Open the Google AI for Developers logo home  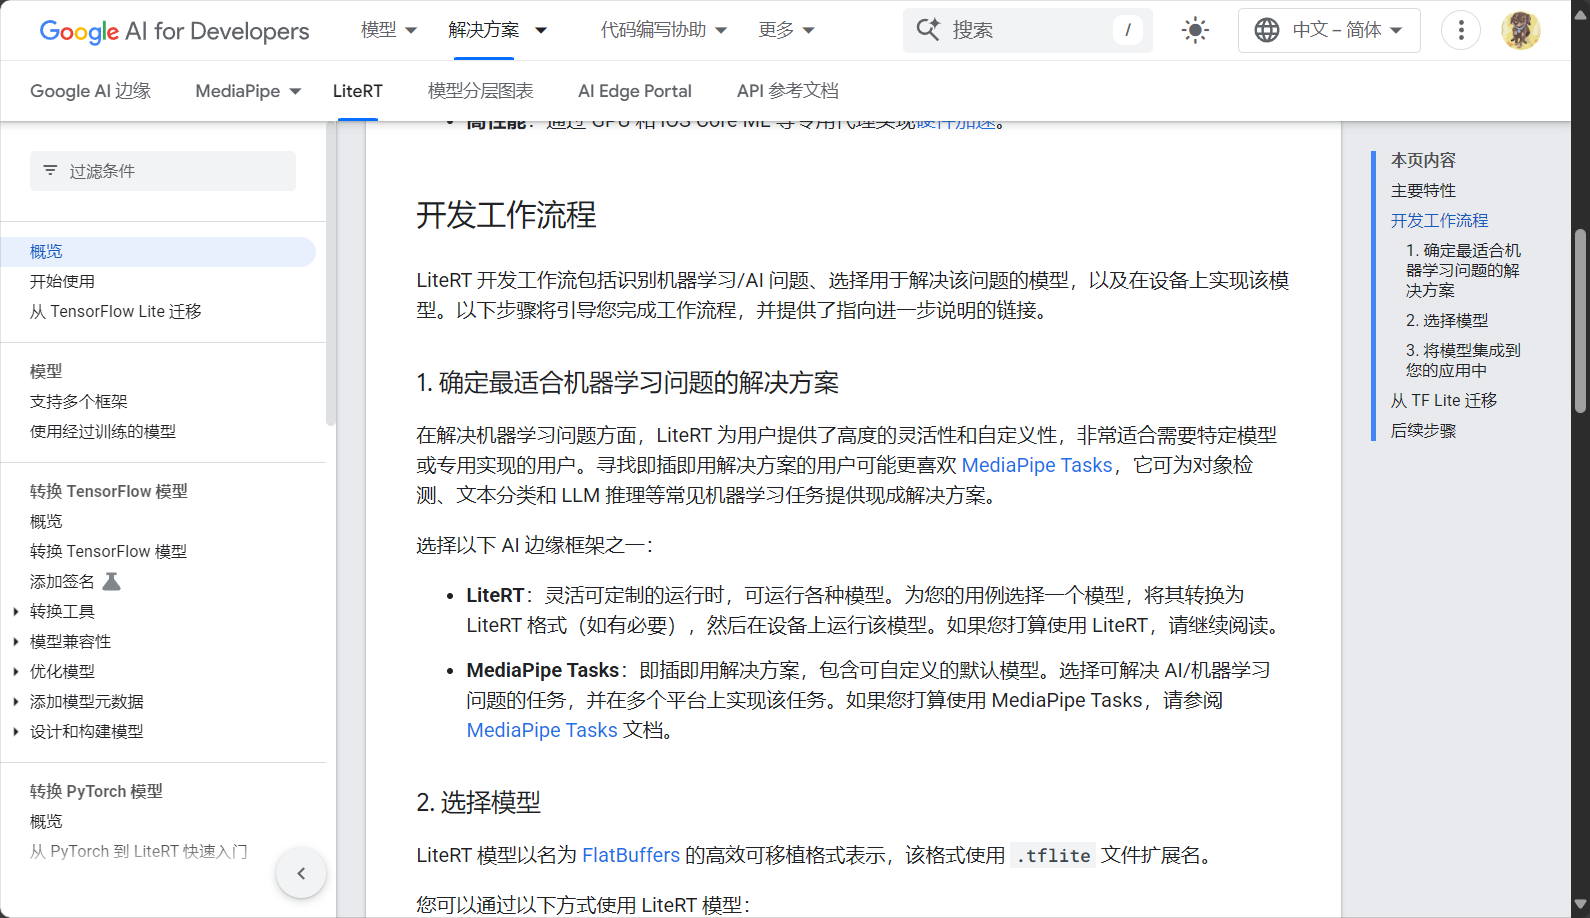click(174, 31)
